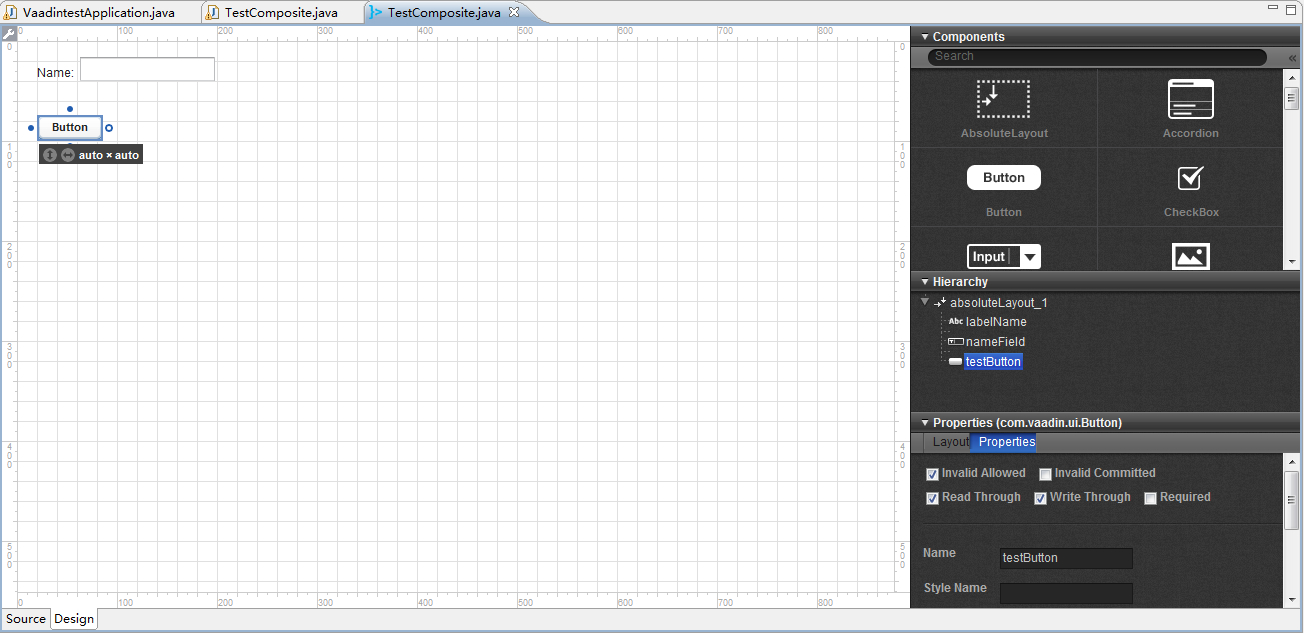Image resolution: width=1304 pixels, height=633 pixels.
Task: Select the image Embedded component icon
Action: (1190, 257)
